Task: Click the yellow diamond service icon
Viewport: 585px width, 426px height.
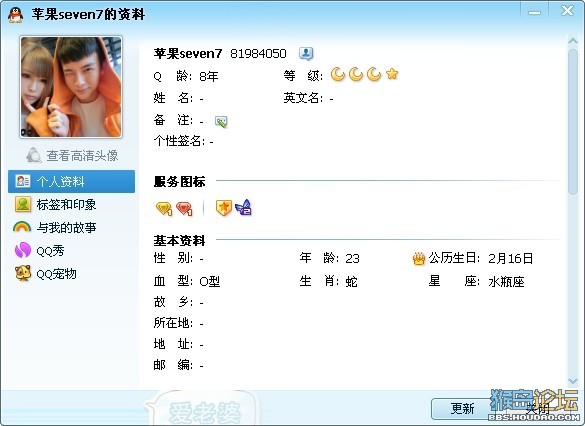Action: (x=164, y=209)
